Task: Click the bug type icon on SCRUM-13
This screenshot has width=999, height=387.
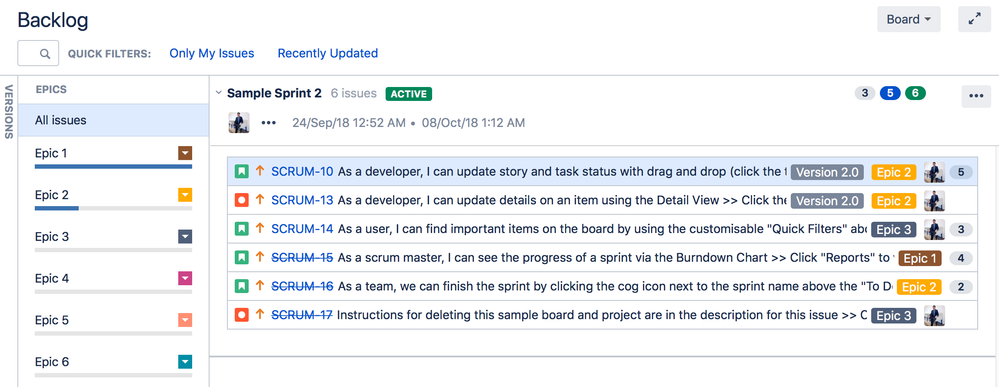Action: pyautogui.click(x=241, y=200)
